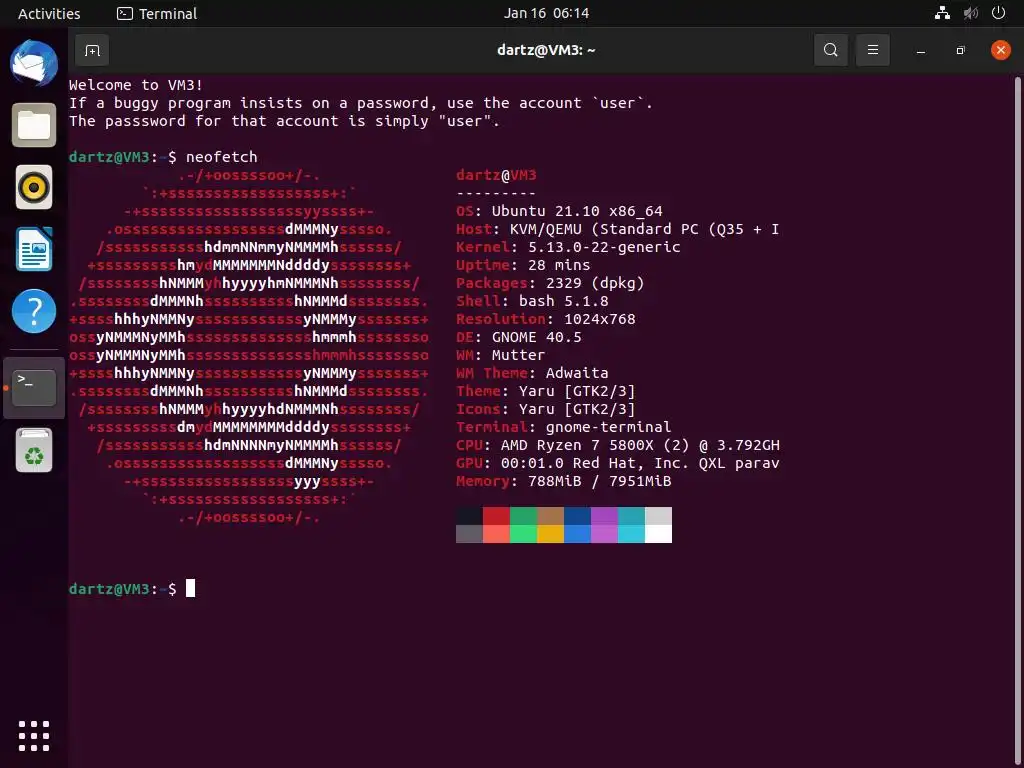Screen dimensions: 1024x768
Task: Open the terminal hamburger menu
Action: 872,50
